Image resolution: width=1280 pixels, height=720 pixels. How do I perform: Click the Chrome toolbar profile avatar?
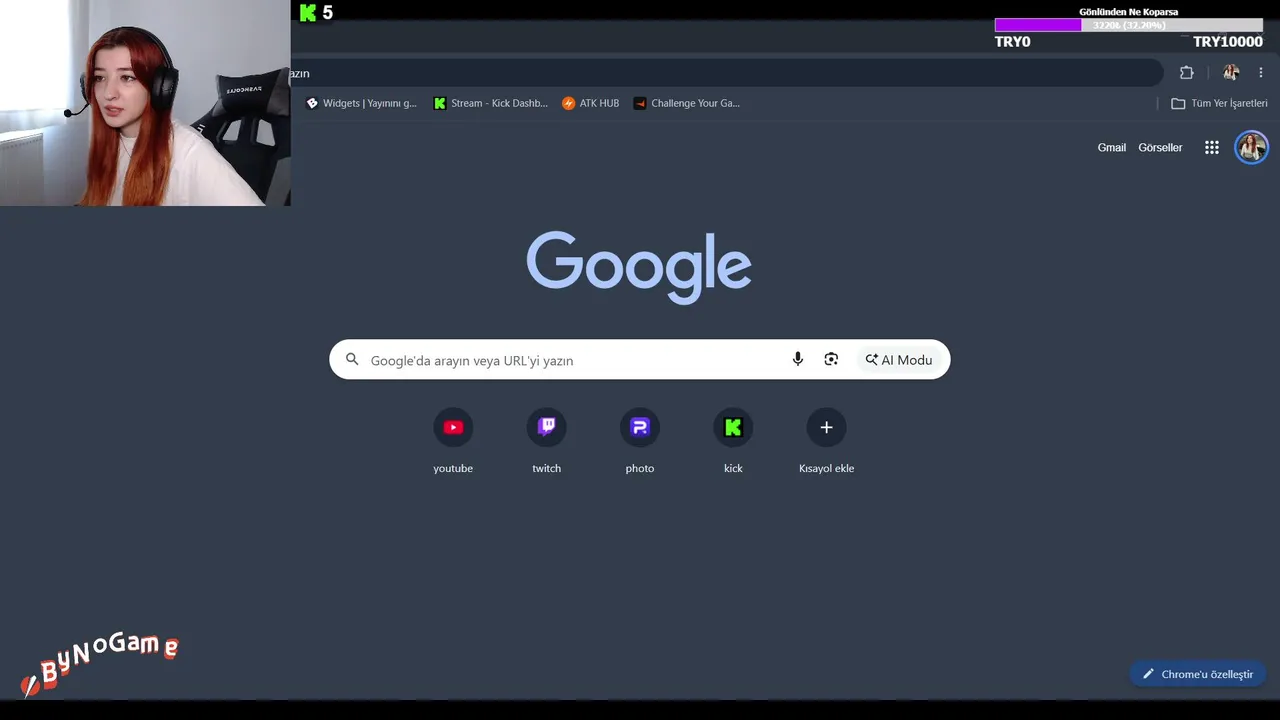point(1231,73)
